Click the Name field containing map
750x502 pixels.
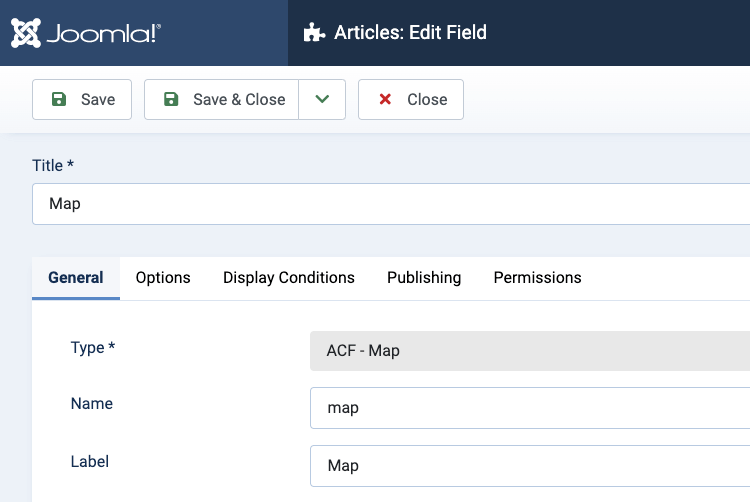pyautogui.click(x=530, y=408)
